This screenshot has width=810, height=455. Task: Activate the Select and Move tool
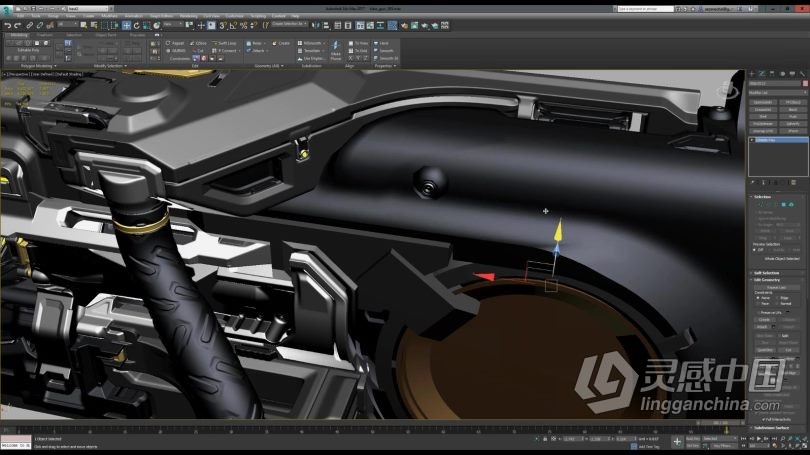point(126,25)
